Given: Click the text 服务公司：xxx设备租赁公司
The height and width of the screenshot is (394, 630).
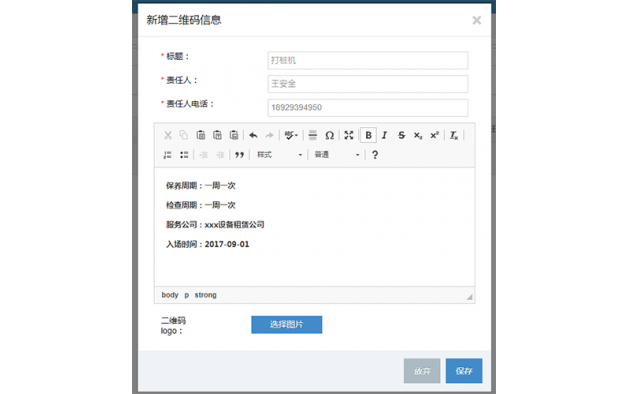Looking at the screenshot, I should (215, 225).
